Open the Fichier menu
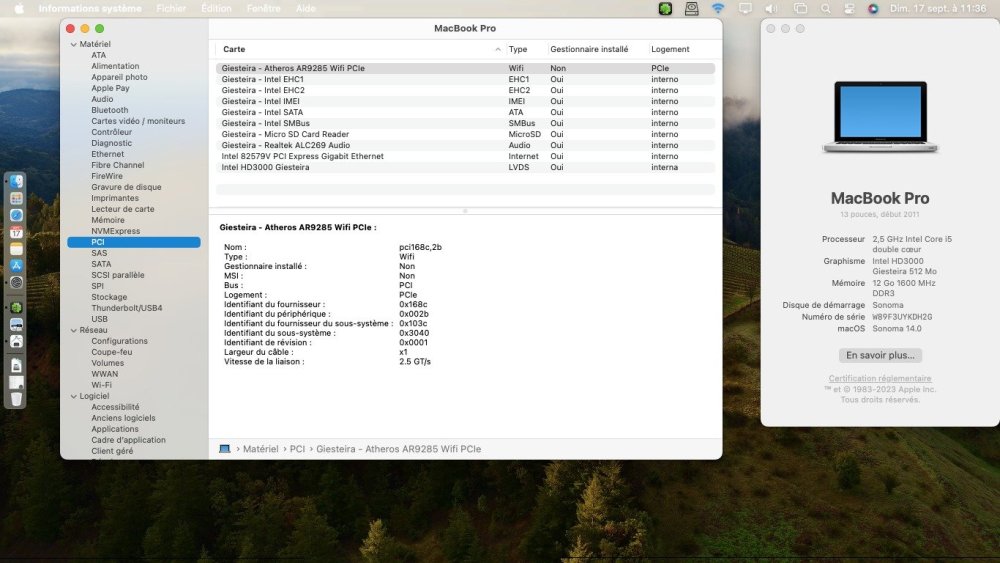 pos(171,8)
